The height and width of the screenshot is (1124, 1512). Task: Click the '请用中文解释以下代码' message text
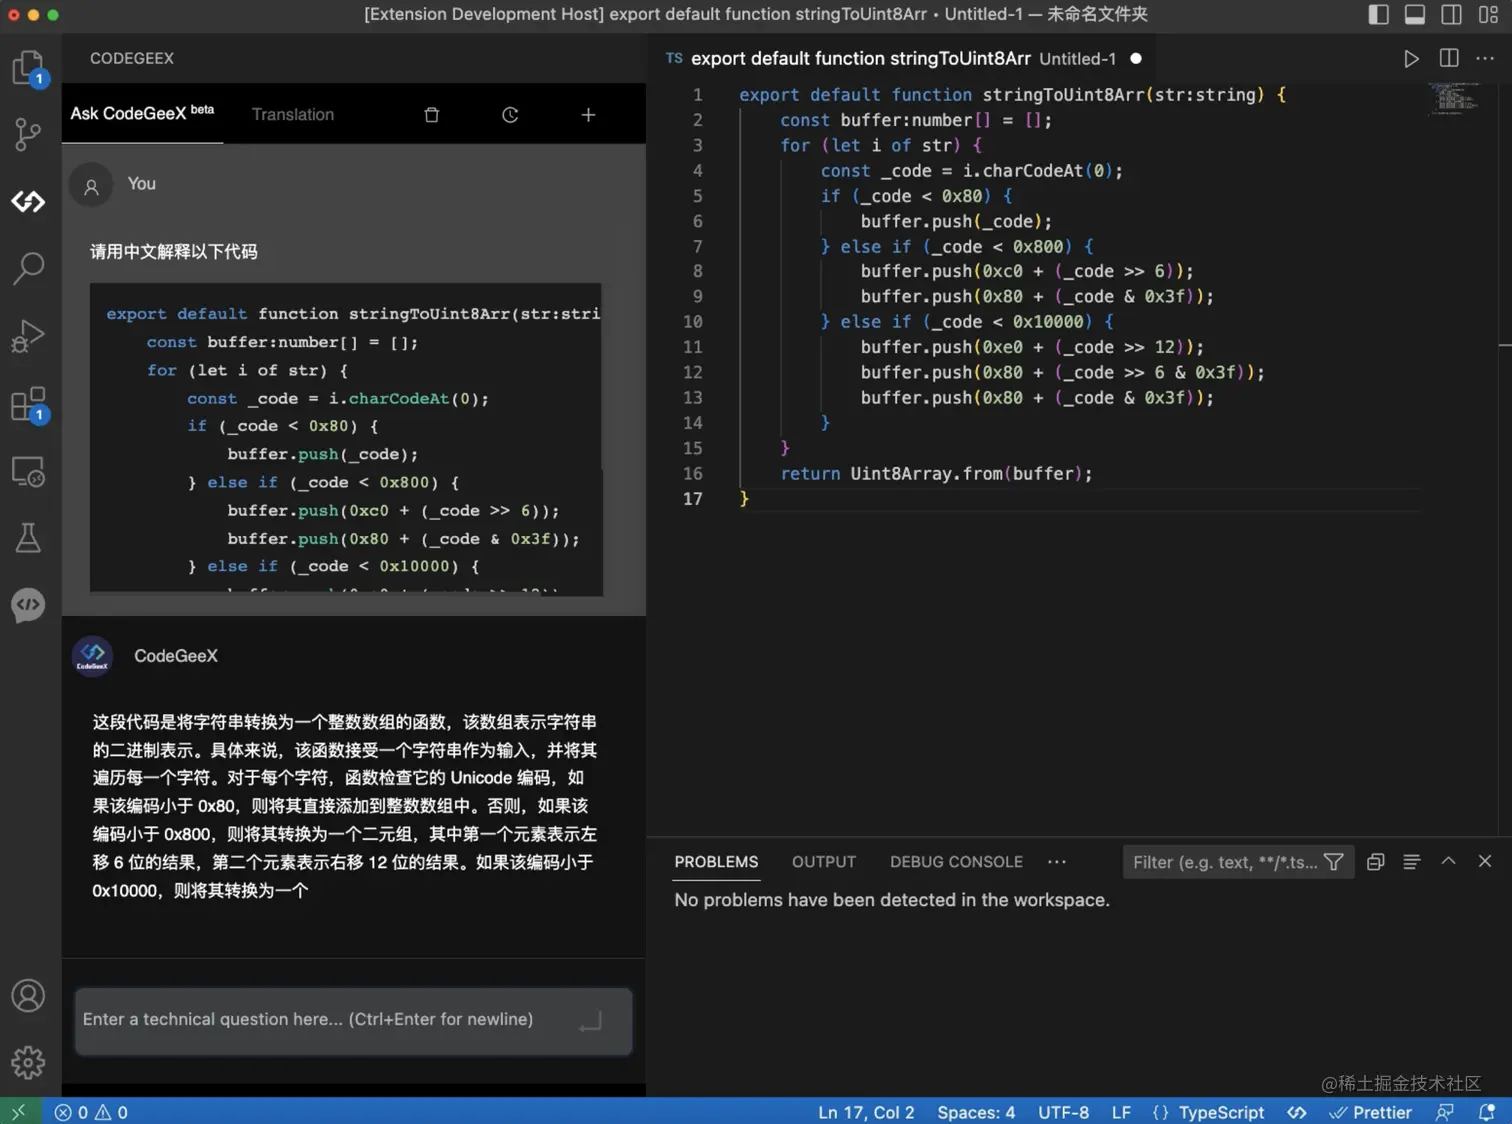pyautogui.click(x=174, y=252)
